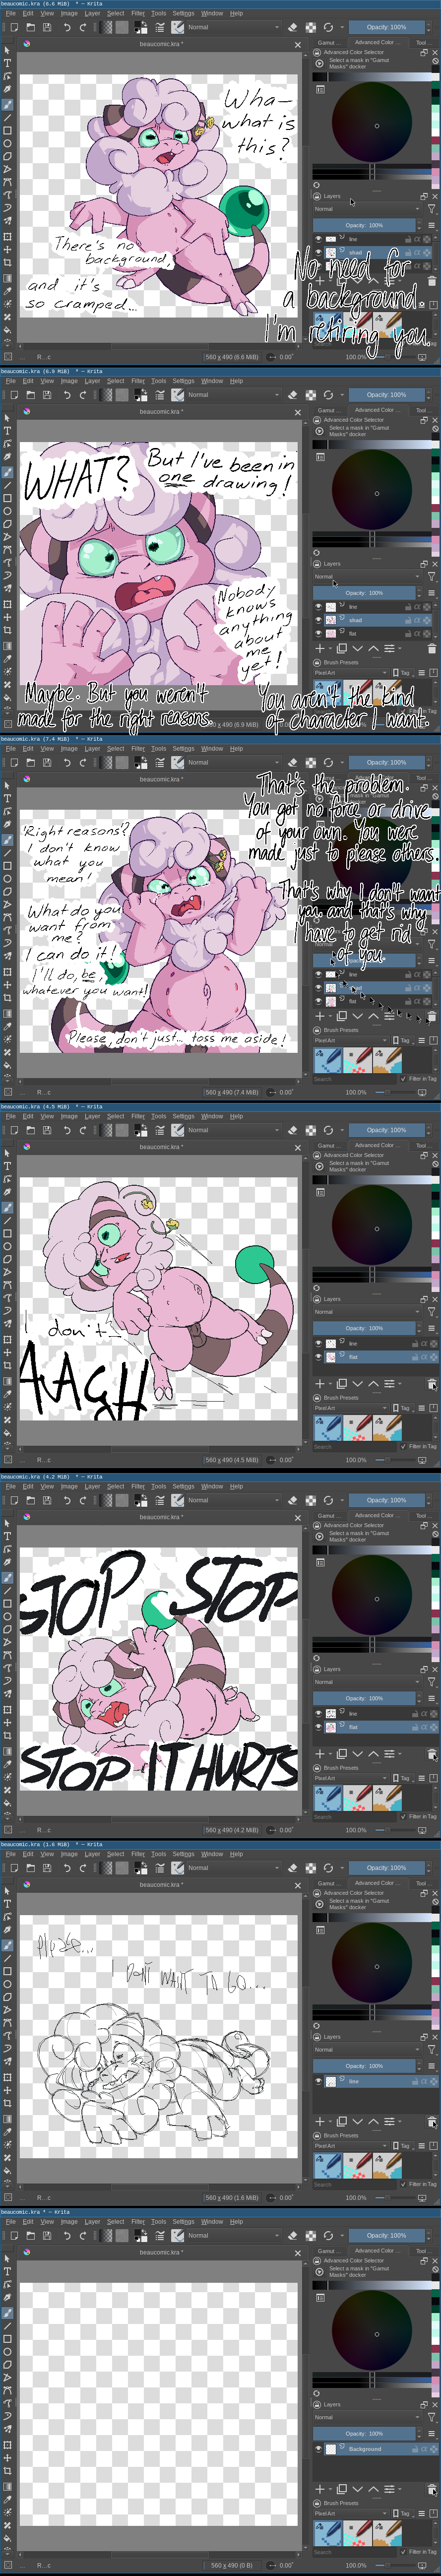Open layer blending mode dropdown in empty-canvas window
The image size is (441, 2576).
367,2417
